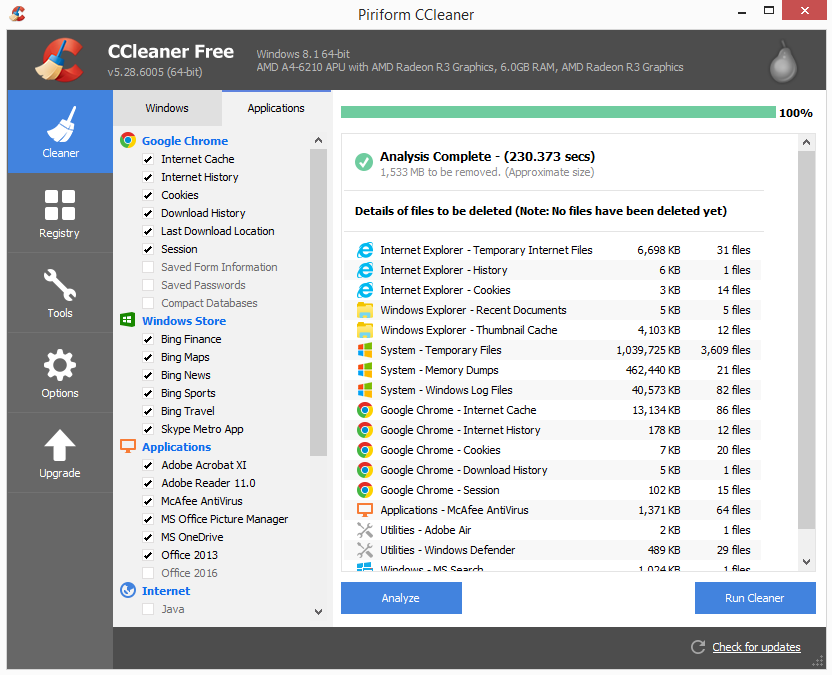Uncheck Chrome Internet Cache
The height and width of the screenshot is (675, 832).
pos(148,159)
